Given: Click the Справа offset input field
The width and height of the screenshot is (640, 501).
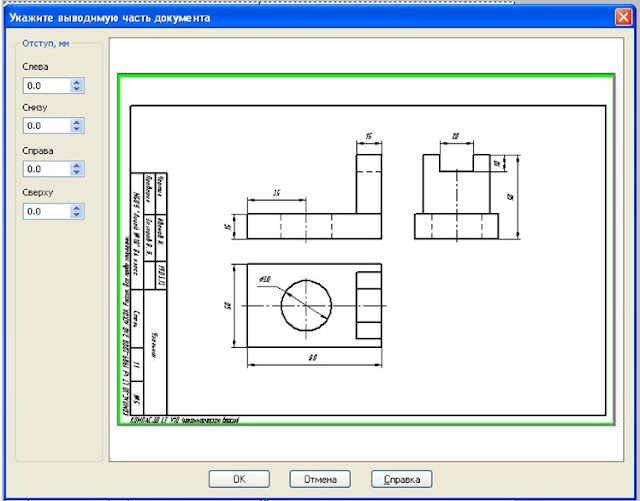Looking at the screenshot, I should click(47, 169).
